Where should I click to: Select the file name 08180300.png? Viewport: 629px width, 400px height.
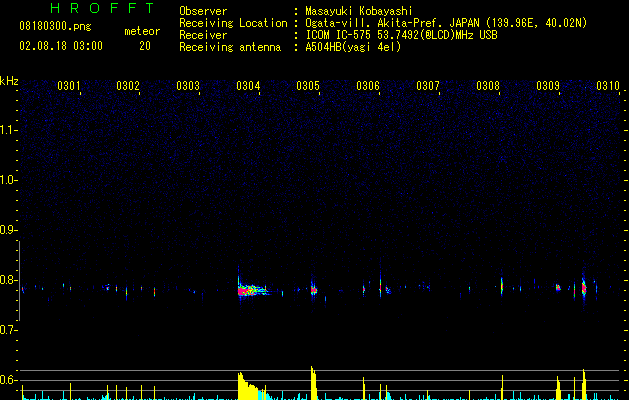[55, 27]
